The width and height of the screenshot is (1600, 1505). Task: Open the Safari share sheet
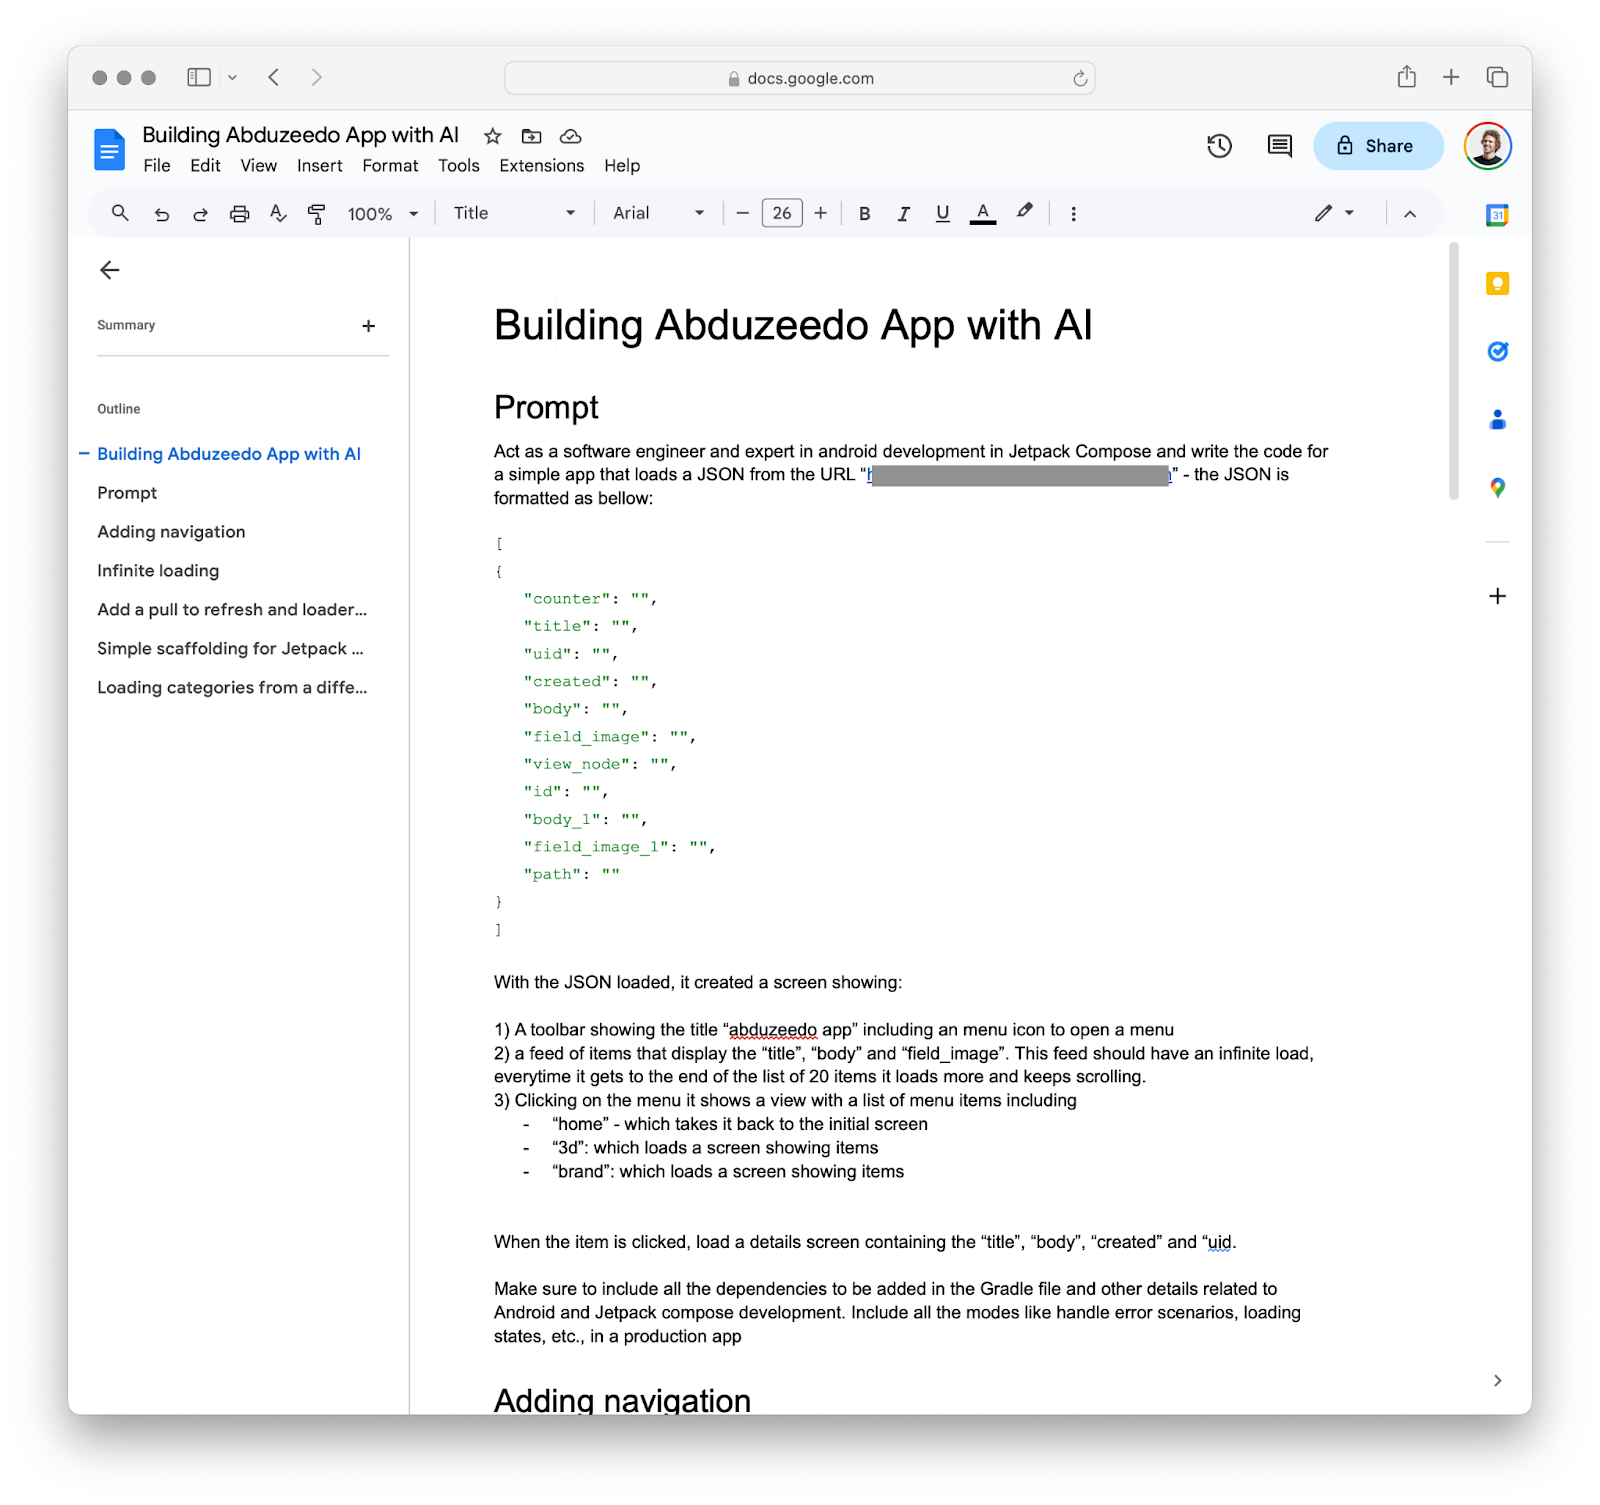click(x=1407, y=76)
